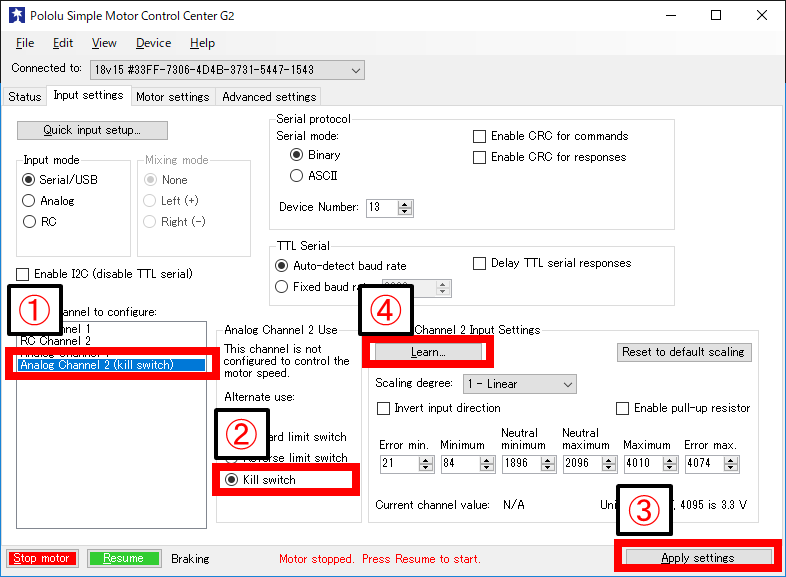Open the Edit menu
Screen dimensions: 786x577
63,43
